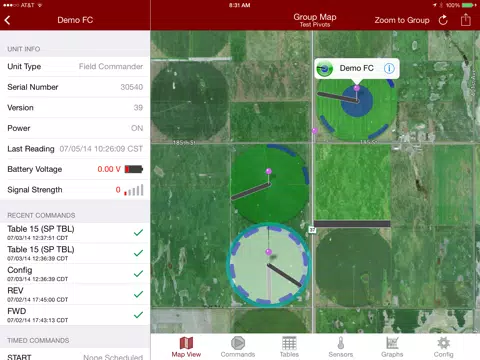Tap the checkmark on the Config command
Image resolution: width=480 pixels, height=360 pixels.
138,274
